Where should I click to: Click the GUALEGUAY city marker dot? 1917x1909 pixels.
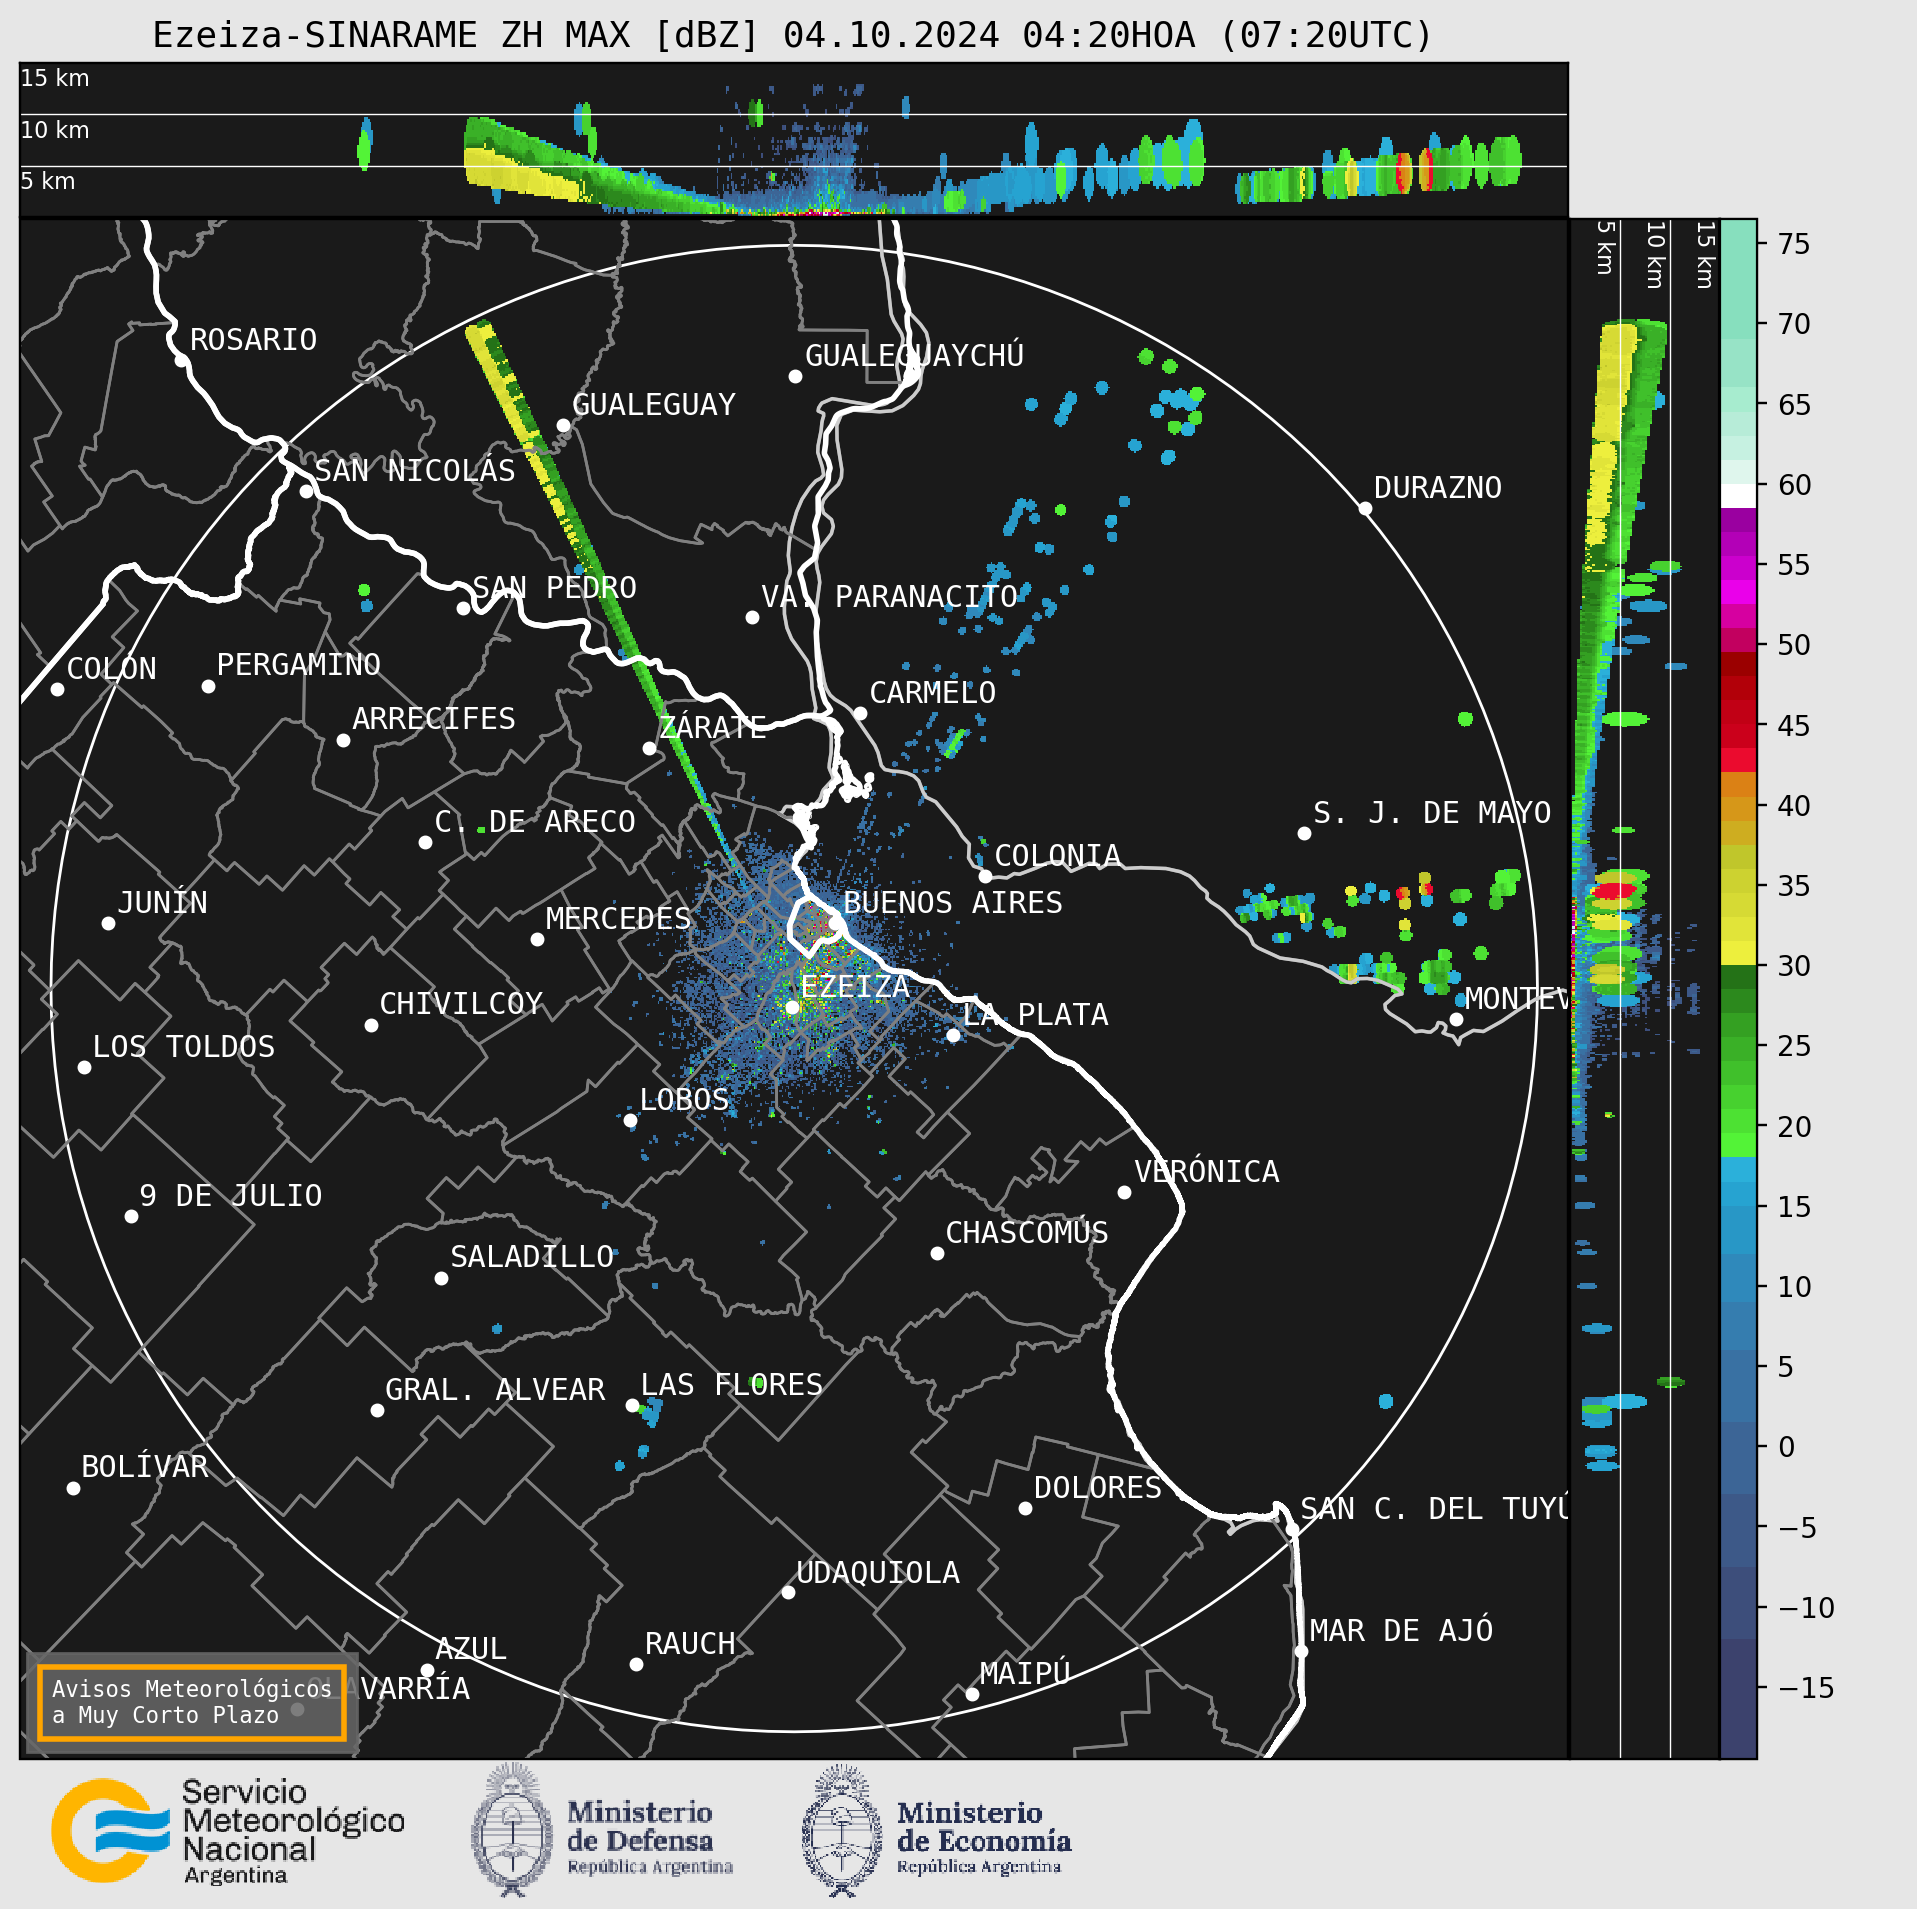pos(563,425)
